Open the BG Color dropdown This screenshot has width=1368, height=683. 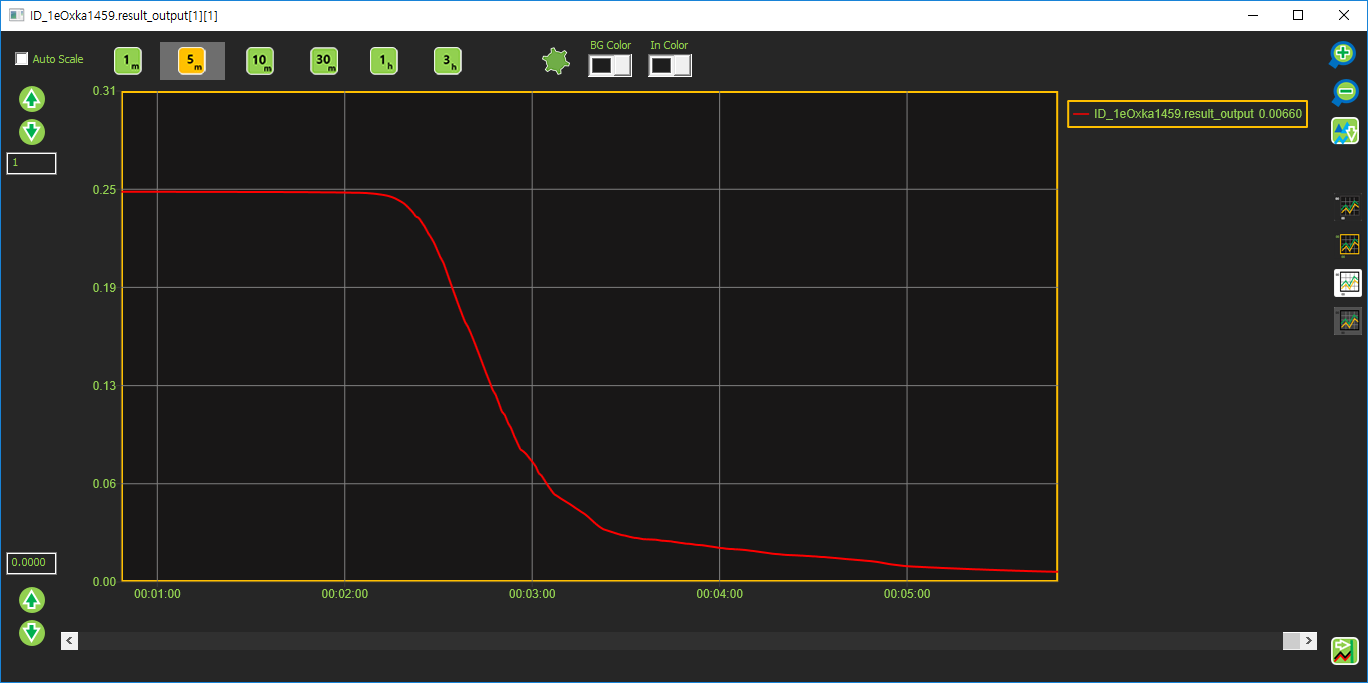(610, 65)
